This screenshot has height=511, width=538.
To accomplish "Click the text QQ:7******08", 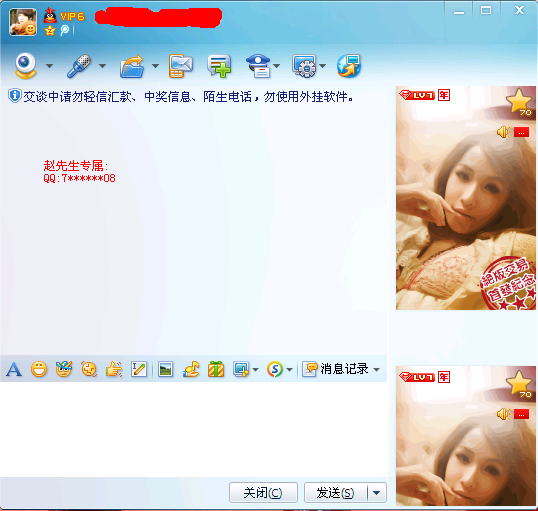I will tap(79, 178).
